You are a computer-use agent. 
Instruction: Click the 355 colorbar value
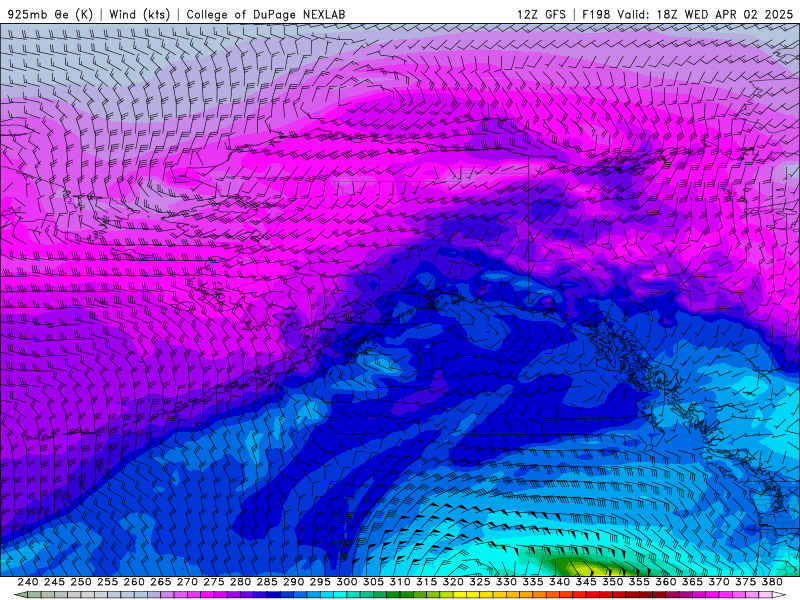click(x=639, y=582)
